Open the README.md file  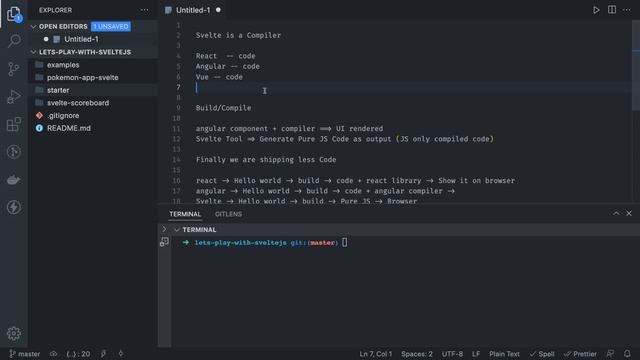69,128
